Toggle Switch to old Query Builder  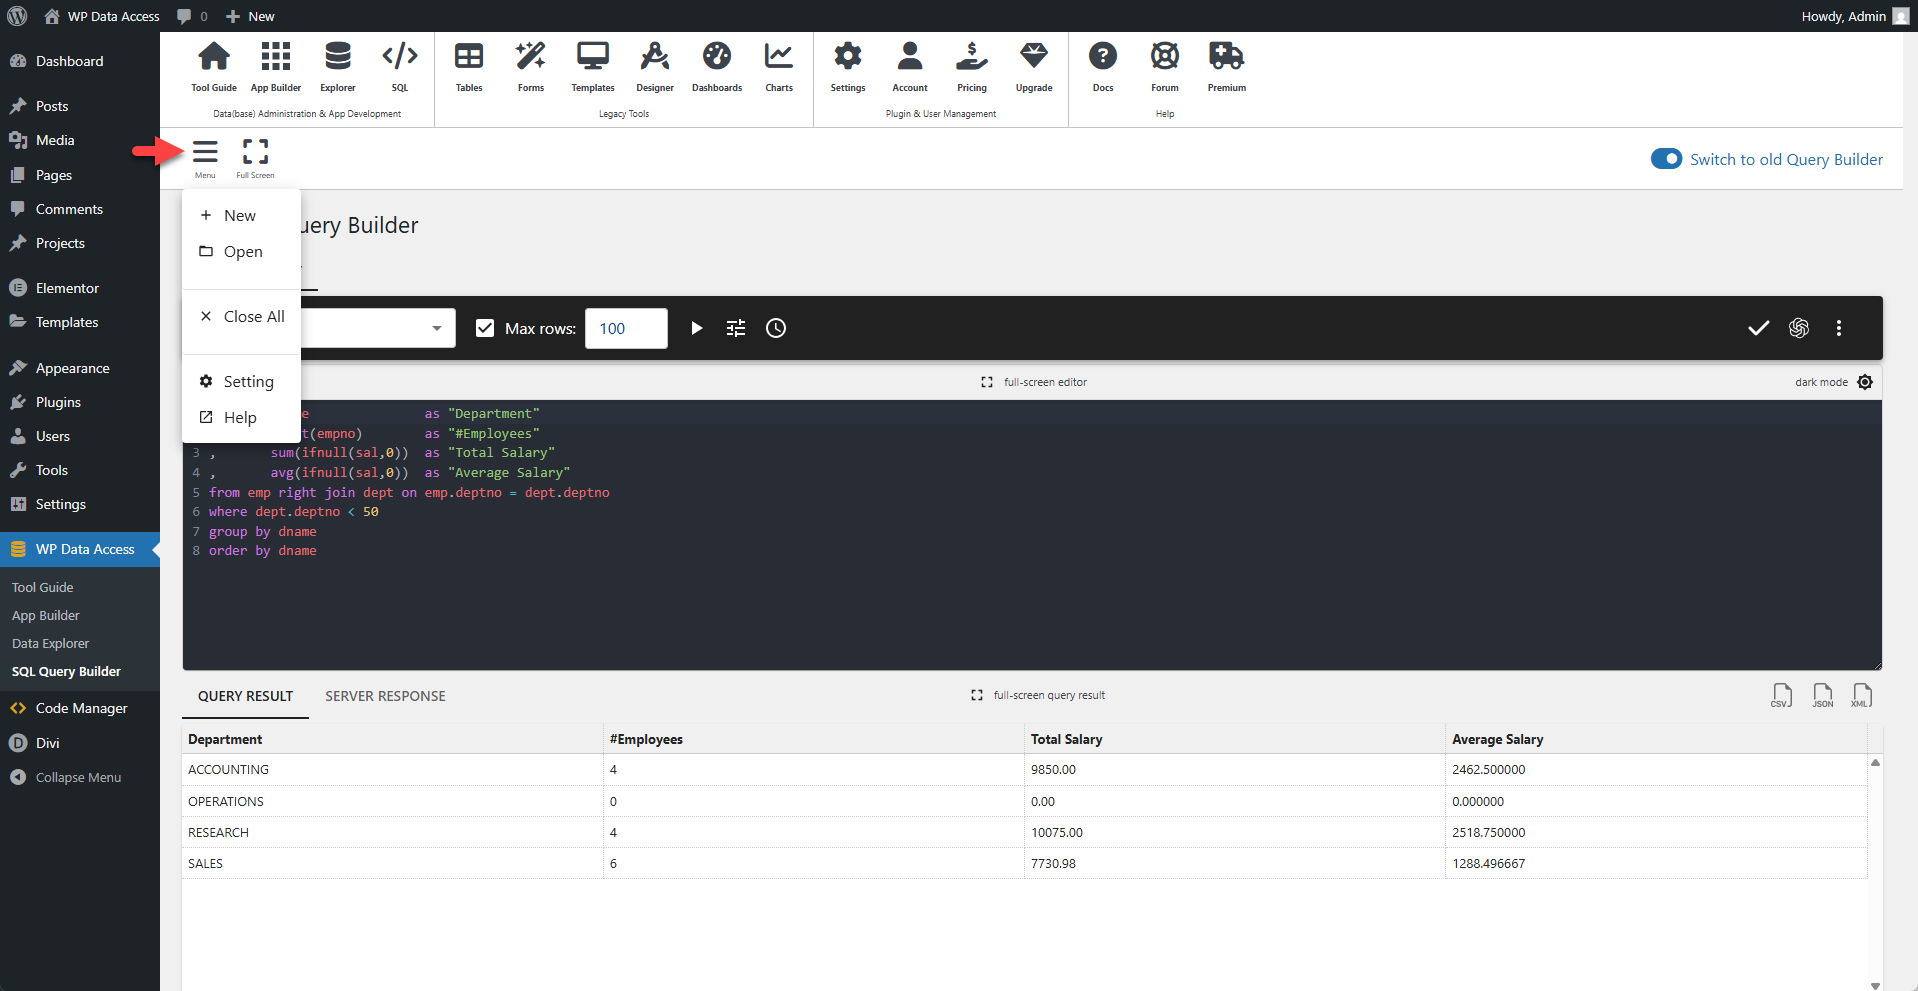(x=1666, y=158)
